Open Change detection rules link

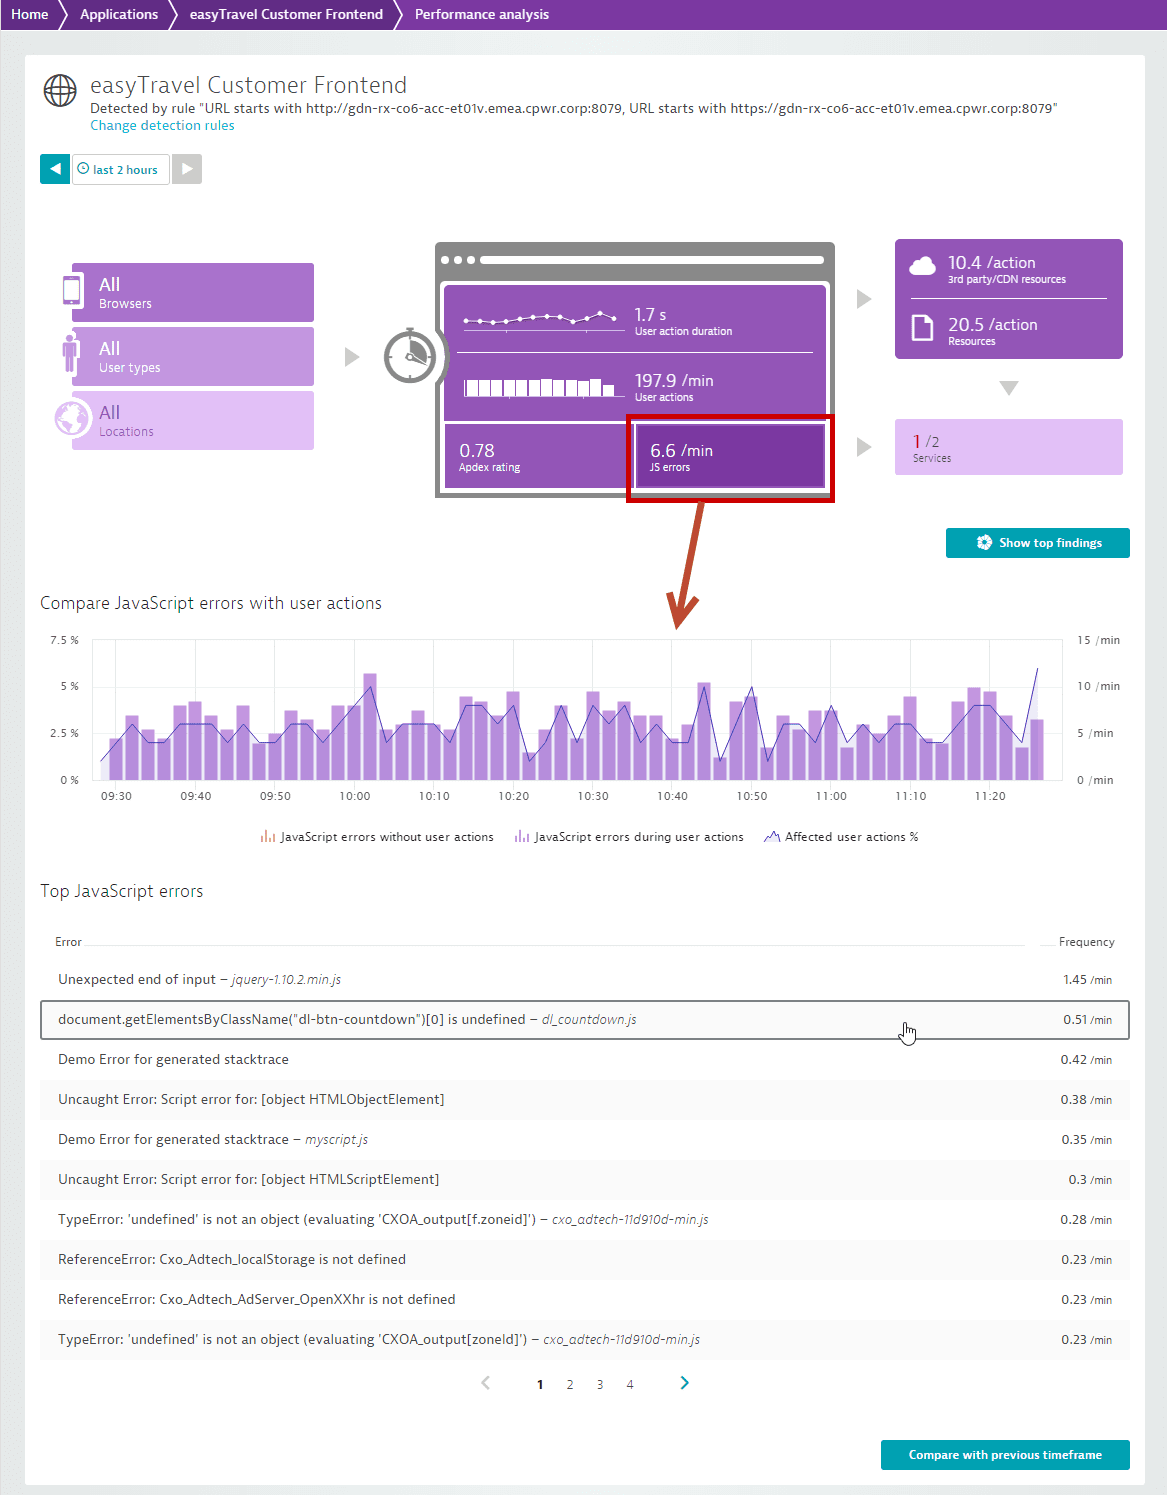(162, 125)
